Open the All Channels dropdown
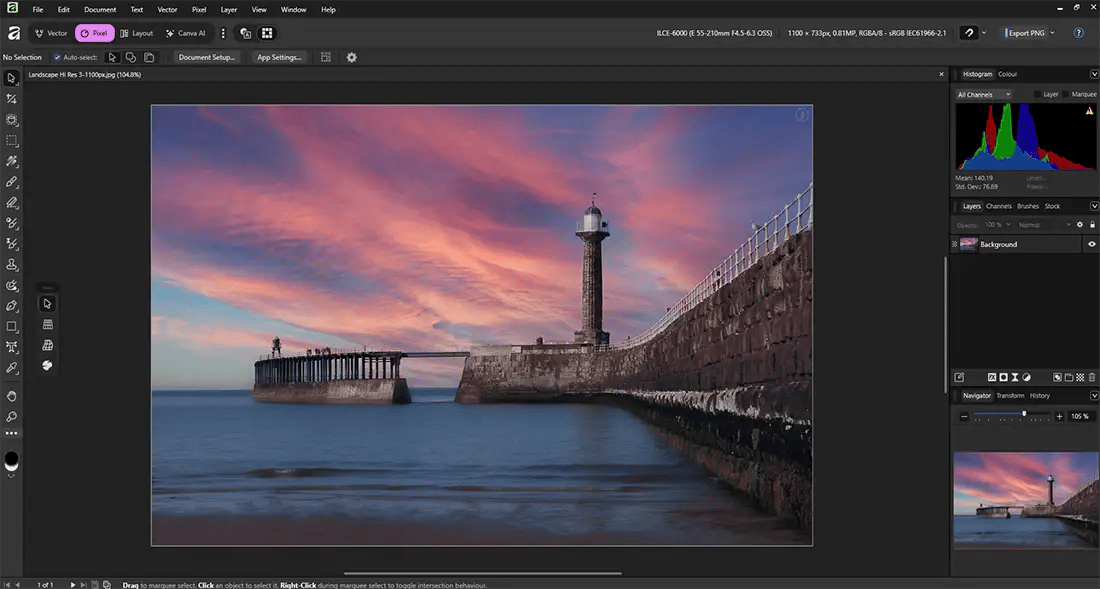The image size is (1100, 589). coord(983,95)
